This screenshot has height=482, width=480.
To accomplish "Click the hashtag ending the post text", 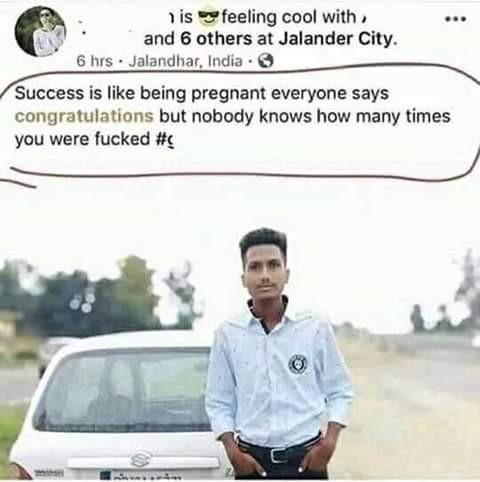I will [165, 139].
